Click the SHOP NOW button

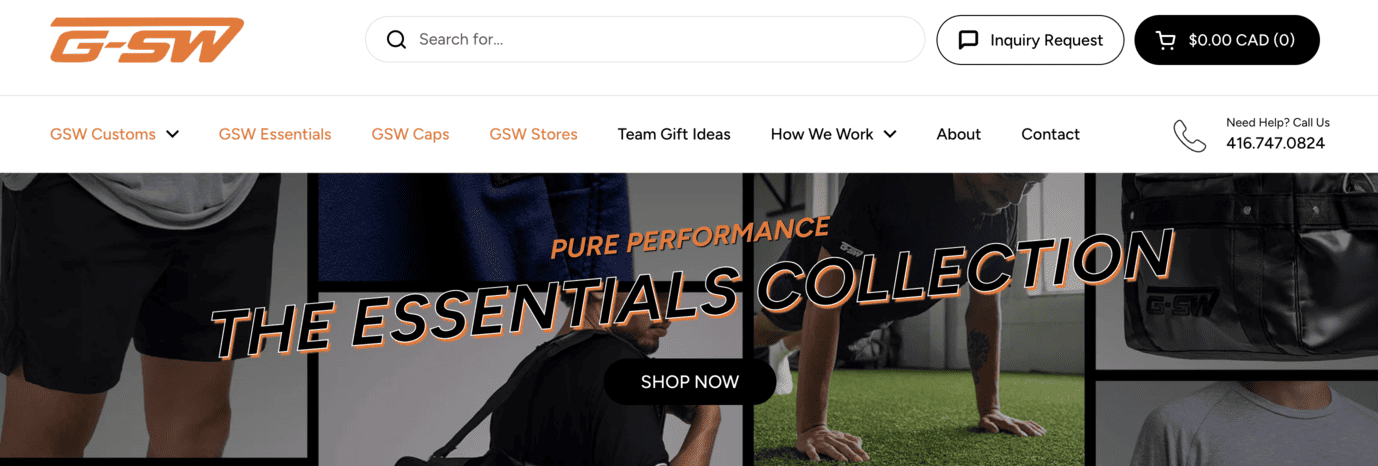(690, 382)
